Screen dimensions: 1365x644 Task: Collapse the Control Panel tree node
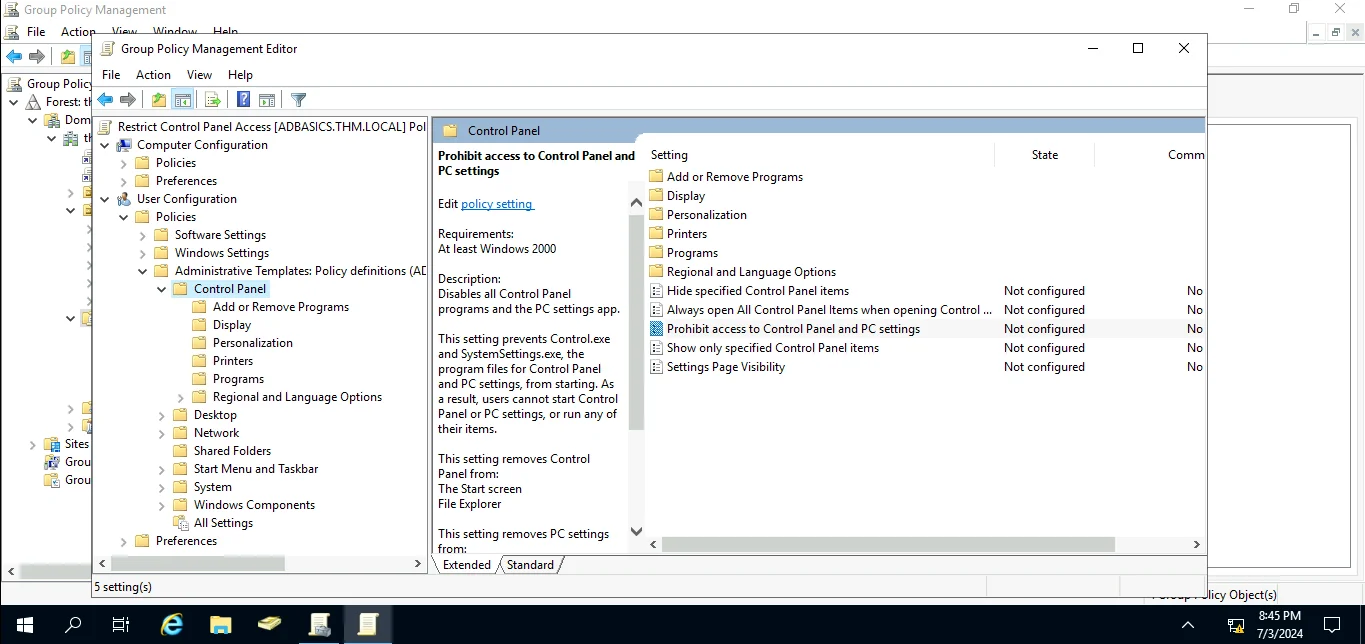tap(162, 289)
